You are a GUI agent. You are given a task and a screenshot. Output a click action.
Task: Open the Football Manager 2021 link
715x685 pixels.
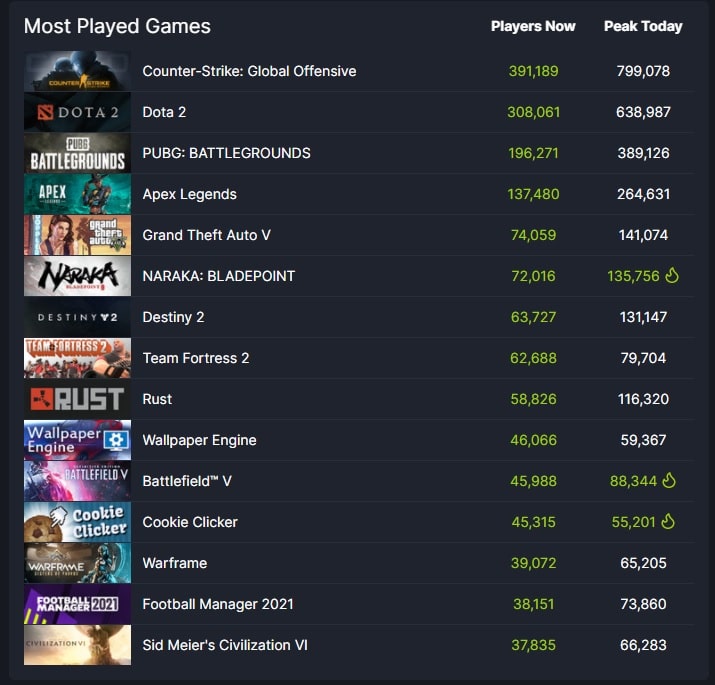pos(218,604)
